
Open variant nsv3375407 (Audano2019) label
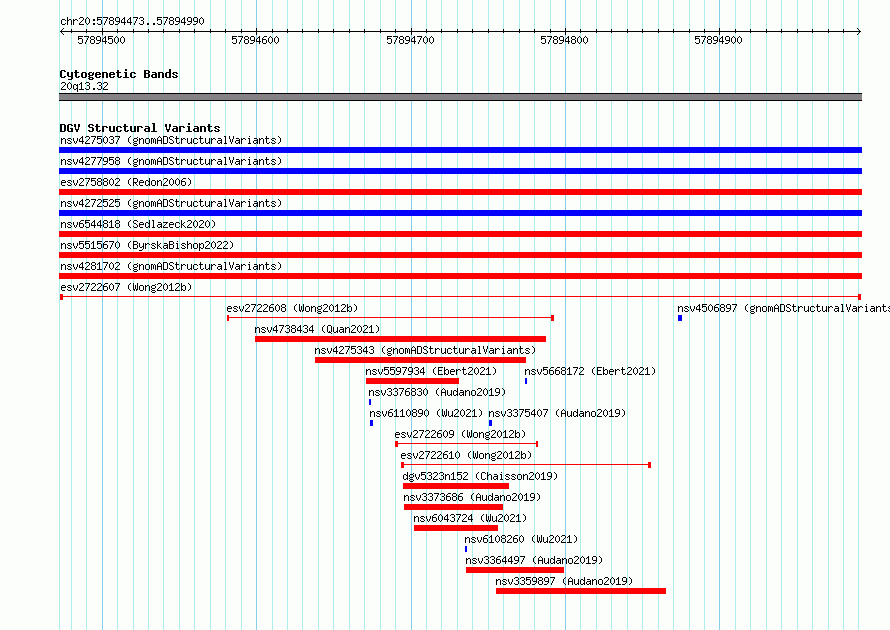(x=557, y=413)
